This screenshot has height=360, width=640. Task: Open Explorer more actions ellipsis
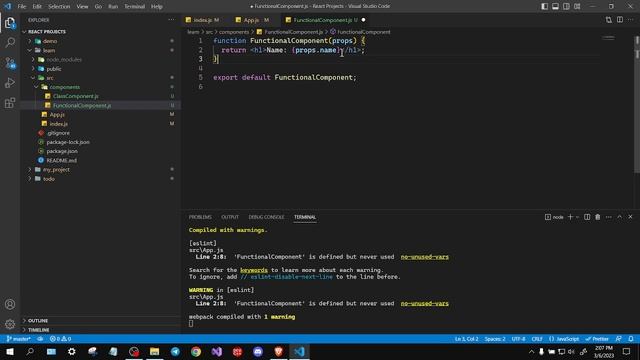point(171,20)
